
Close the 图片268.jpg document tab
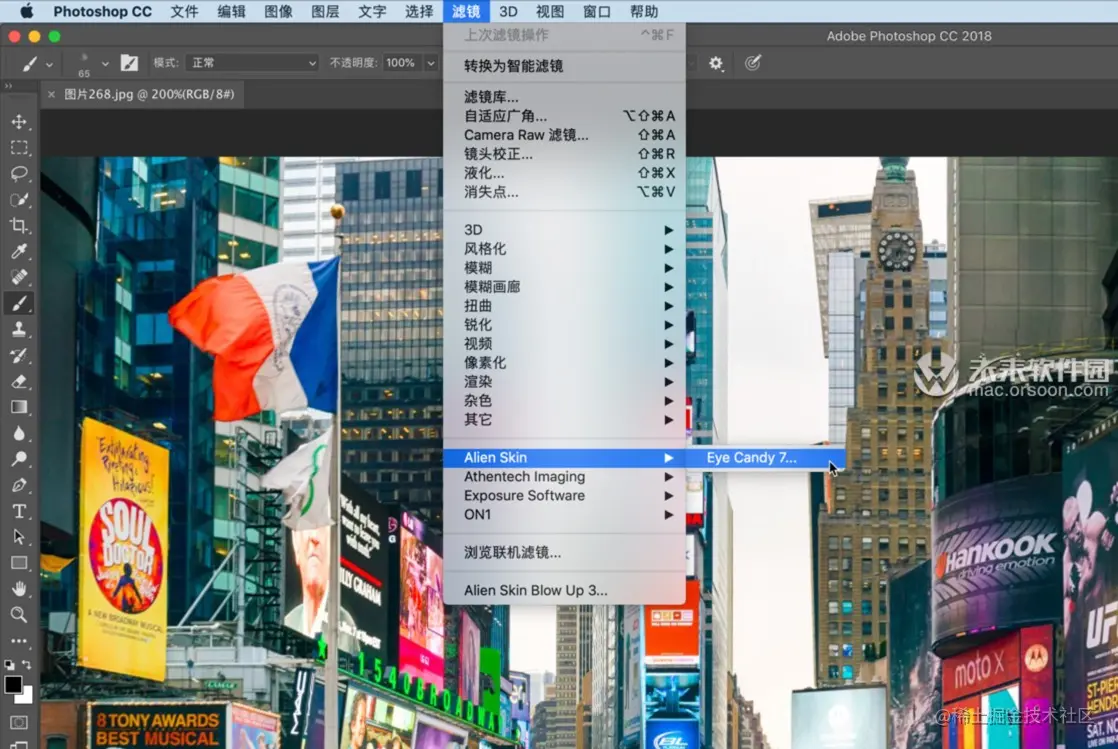51,94
